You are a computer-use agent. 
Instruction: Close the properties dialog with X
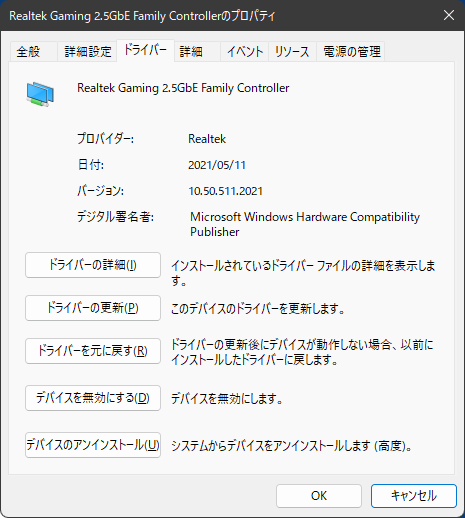(449, 15)
